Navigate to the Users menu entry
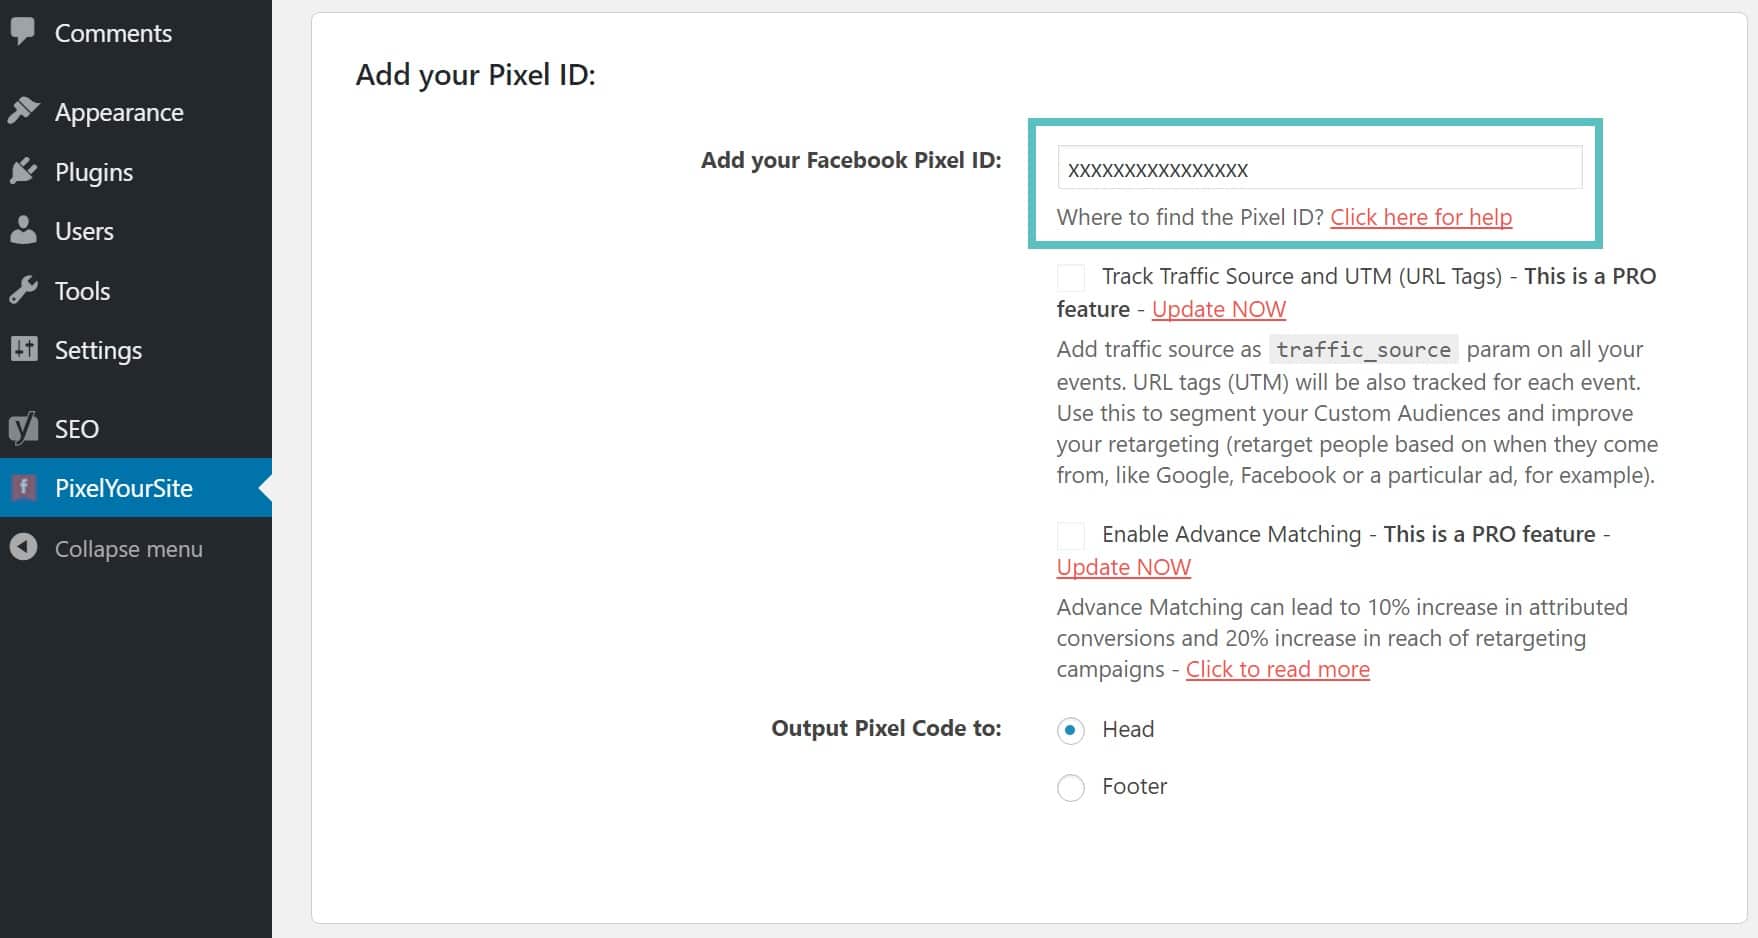The width and height of the screenshot is (1758, 938). [x=83, y=230]
